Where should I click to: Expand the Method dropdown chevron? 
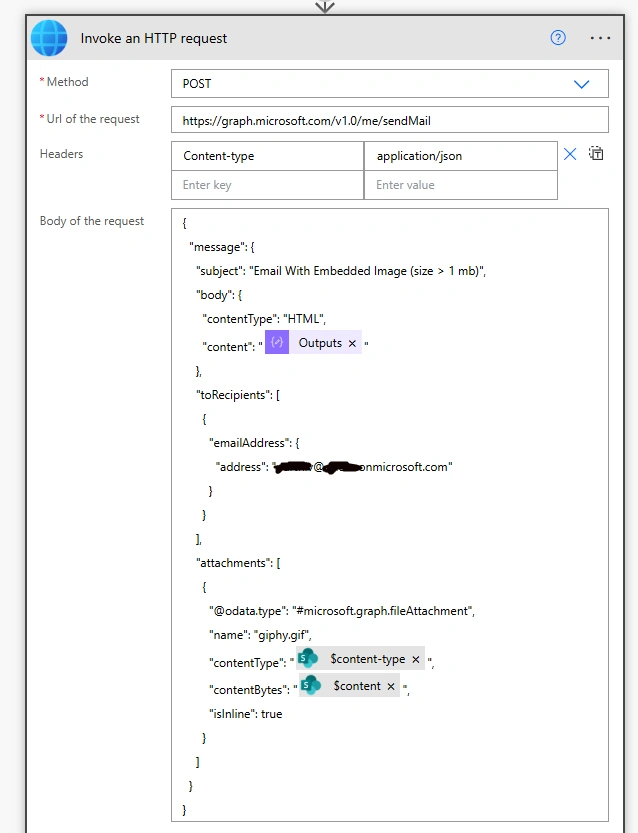(582, 84)
